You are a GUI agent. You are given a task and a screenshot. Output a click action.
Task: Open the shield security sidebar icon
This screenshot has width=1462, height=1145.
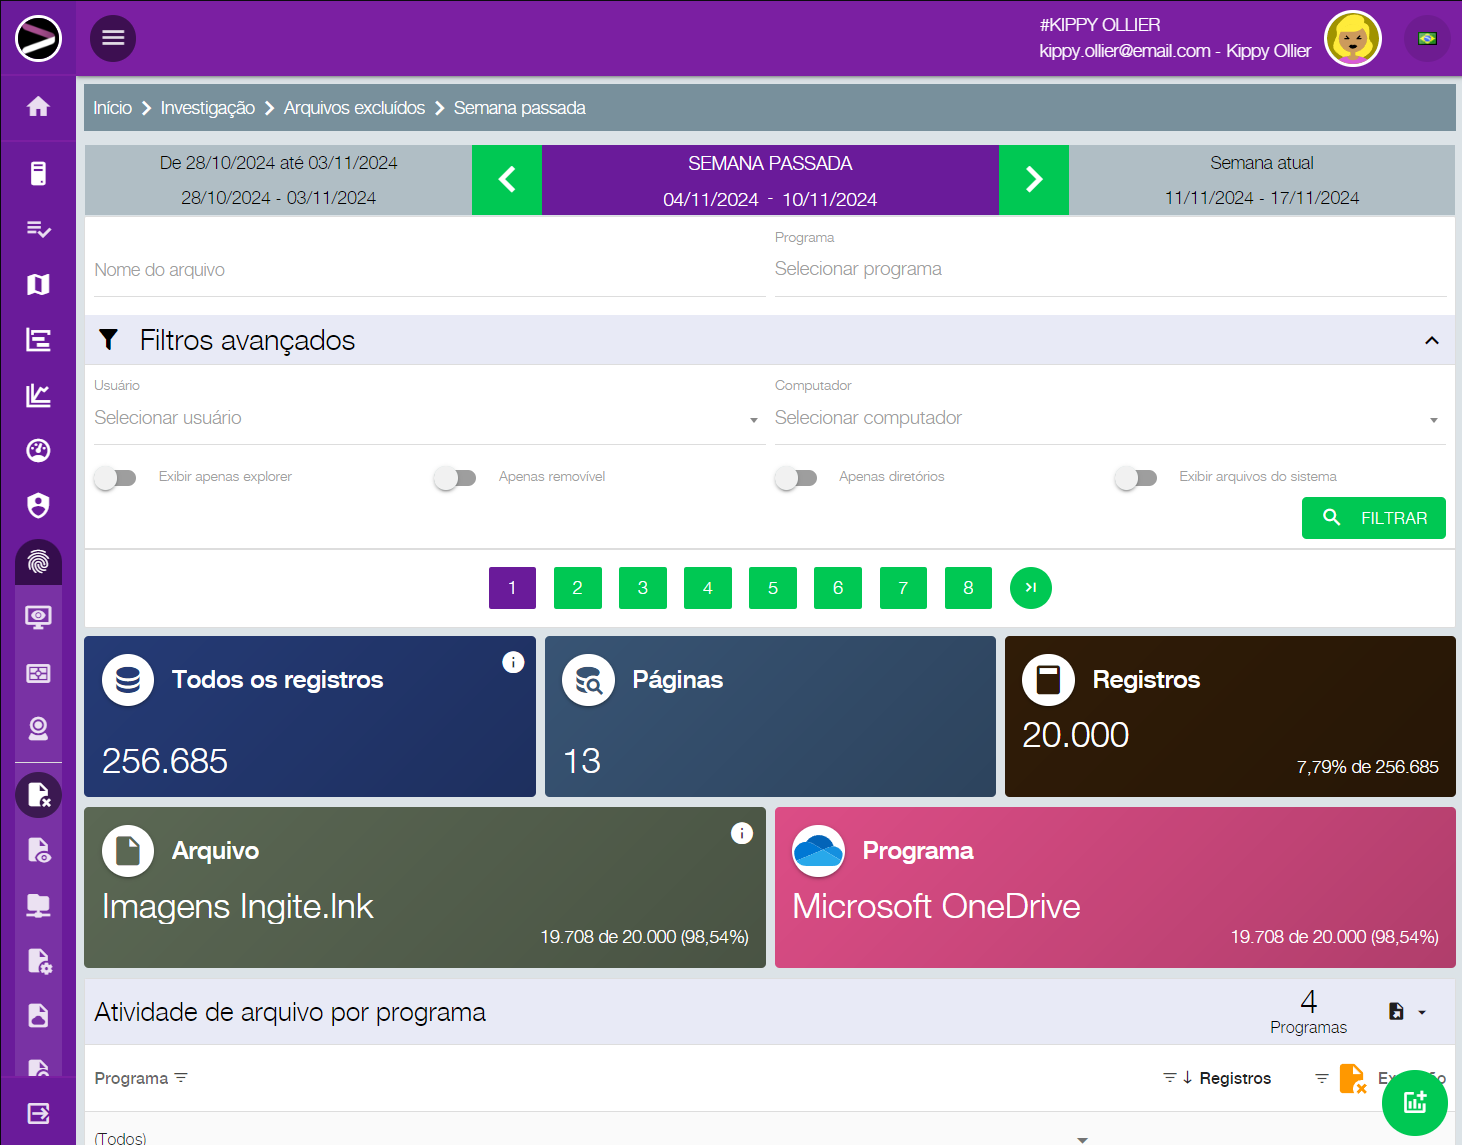tap(38, 506)
